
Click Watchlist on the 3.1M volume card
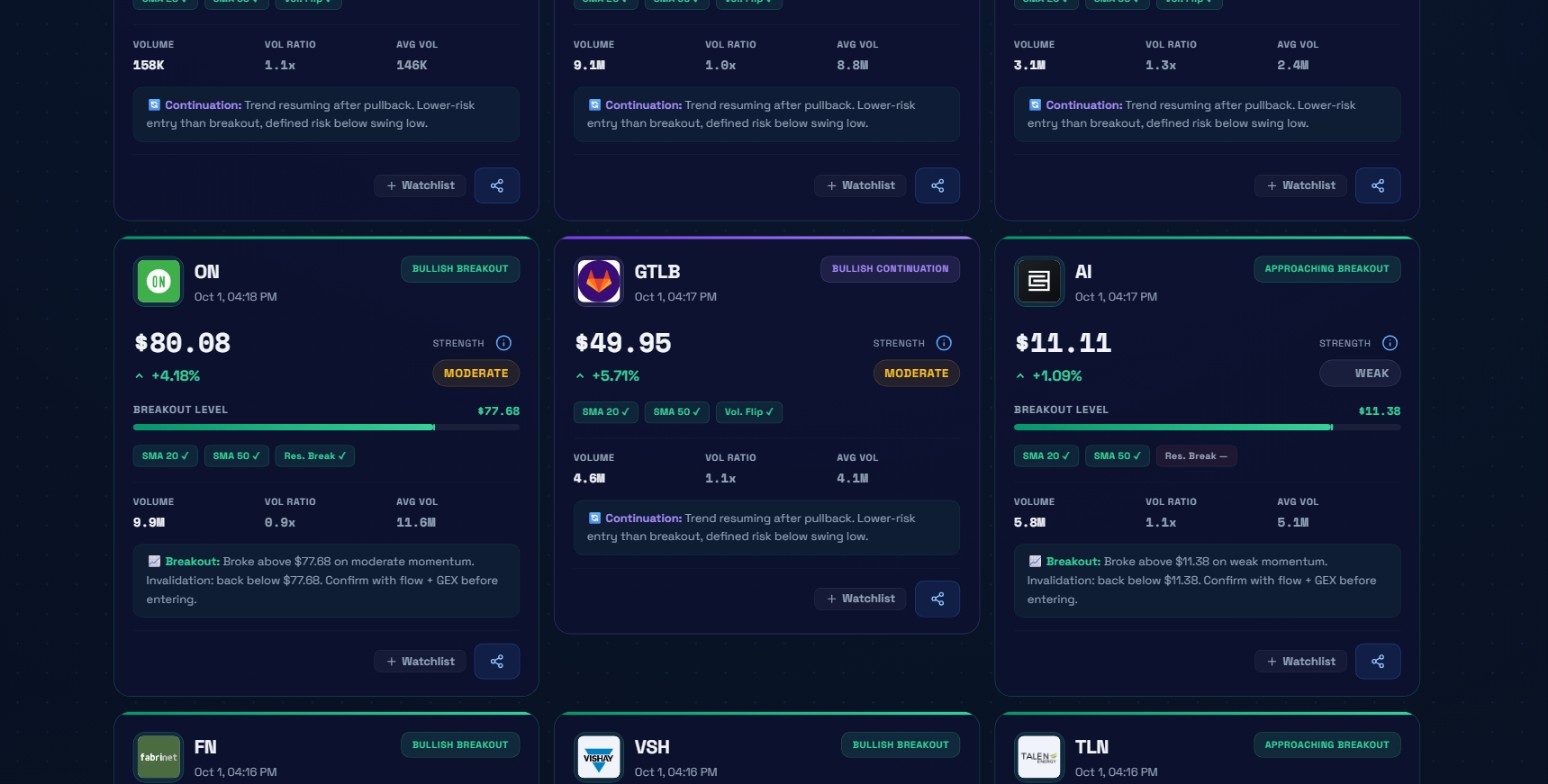(x=1301, y=185)
